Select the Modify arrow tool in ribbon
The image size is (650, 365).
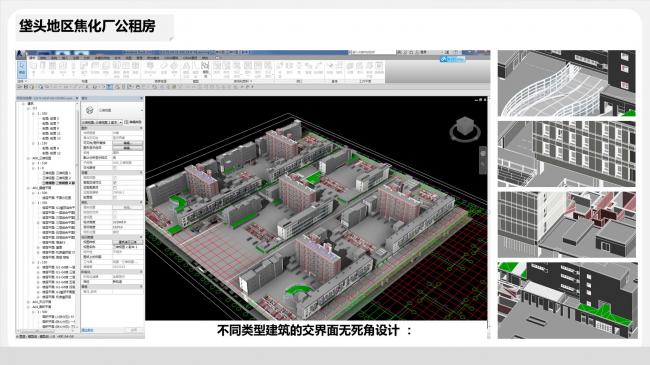coord(22,69)
